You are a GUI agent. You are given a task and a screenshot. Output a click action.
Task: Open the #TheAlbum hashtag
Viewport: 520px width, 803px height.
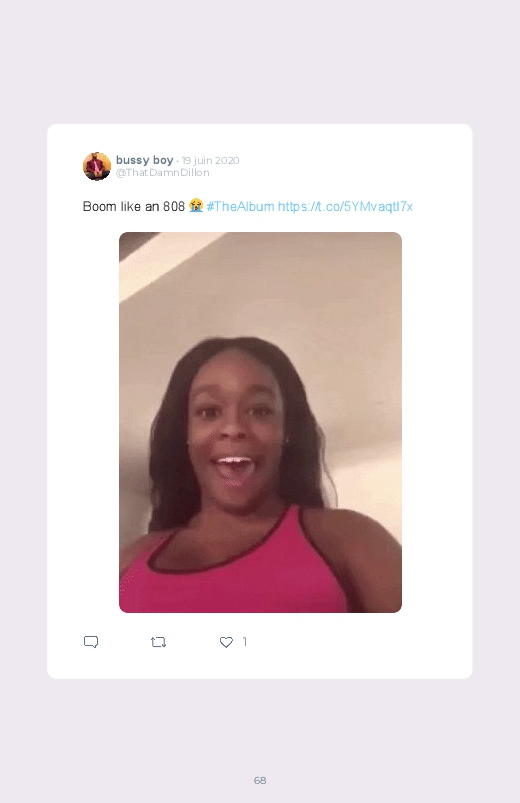pyautogui.click(x=240, y=206)
